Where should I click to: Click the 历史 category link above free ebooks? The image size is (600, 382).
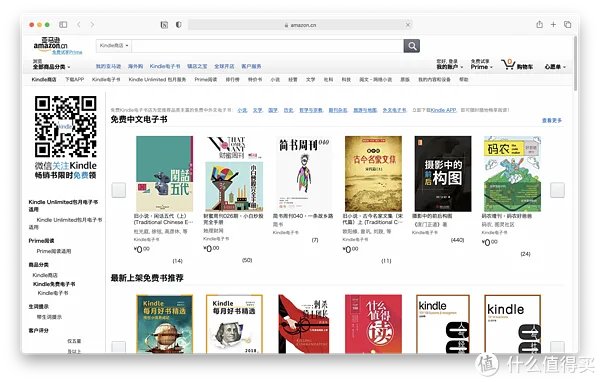(x=288, y=110)
